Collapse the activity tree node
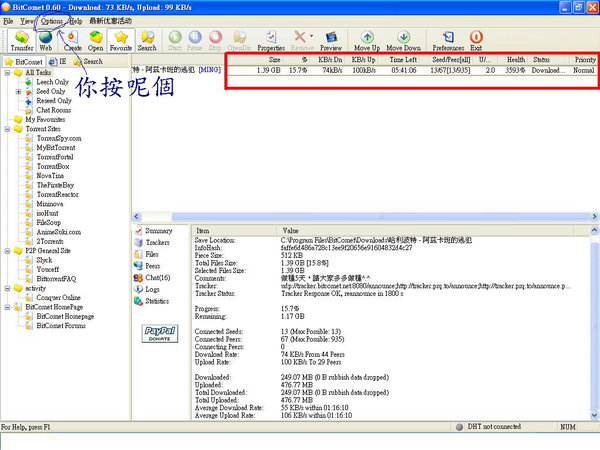 [7, 289]
